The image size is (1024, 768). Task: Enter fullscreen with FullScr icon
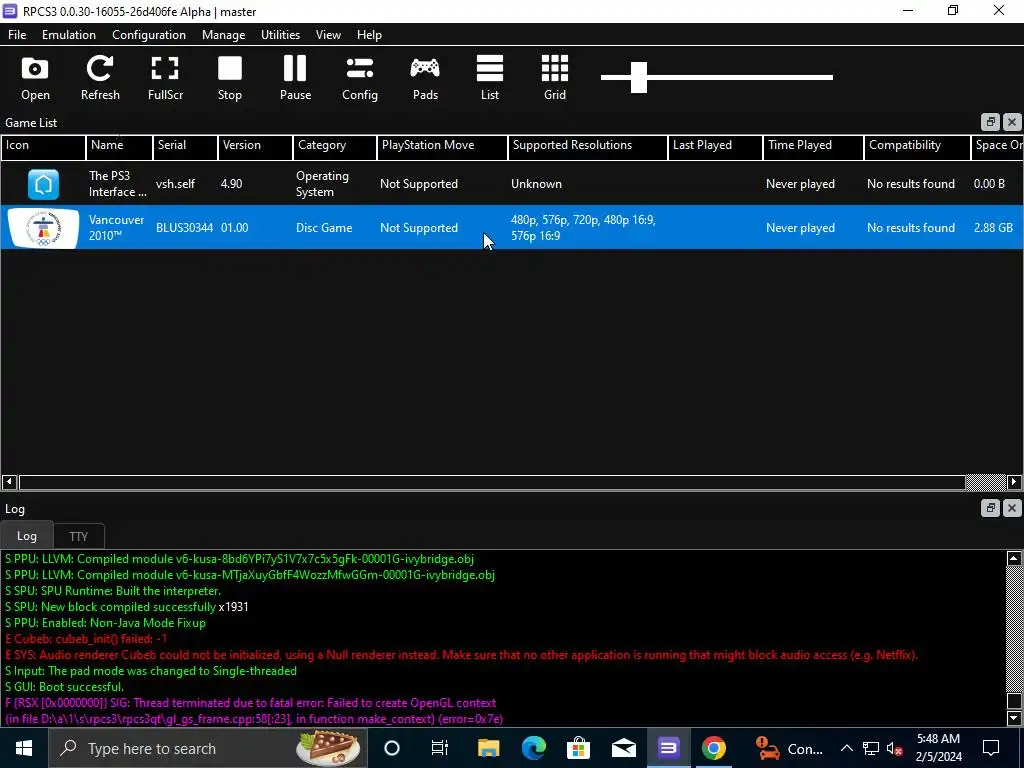(165, 78)
